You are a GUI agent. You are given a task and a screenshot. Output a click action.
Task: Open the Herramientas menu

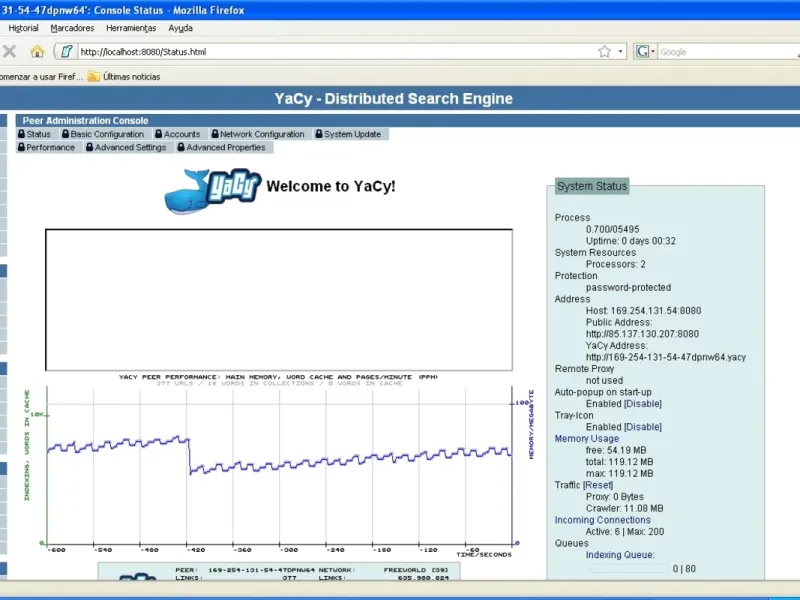click(x=131, y=28)
